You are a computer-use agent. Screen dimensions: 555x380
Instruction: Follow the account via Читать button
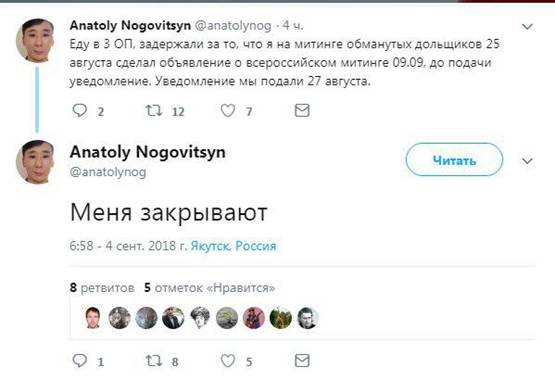[454, 160]
